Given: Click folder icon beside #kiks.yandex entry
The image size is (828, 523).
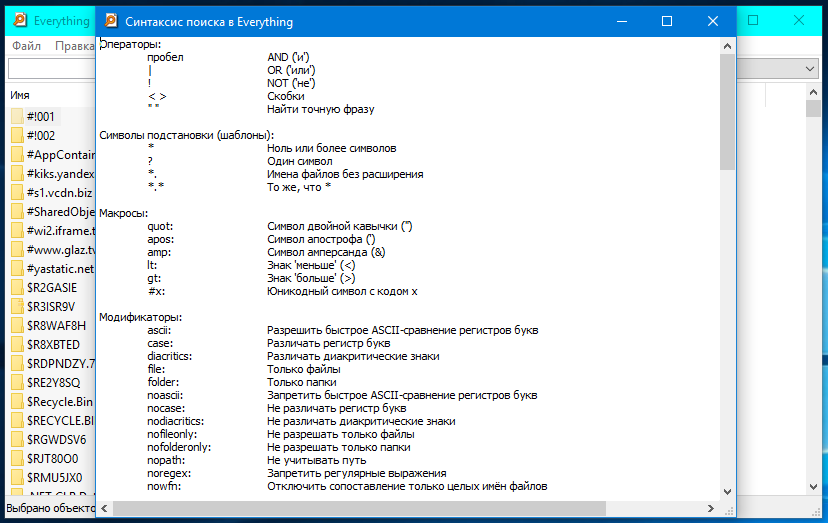Looking at the screenshot, I should click(x=17, y=173).
